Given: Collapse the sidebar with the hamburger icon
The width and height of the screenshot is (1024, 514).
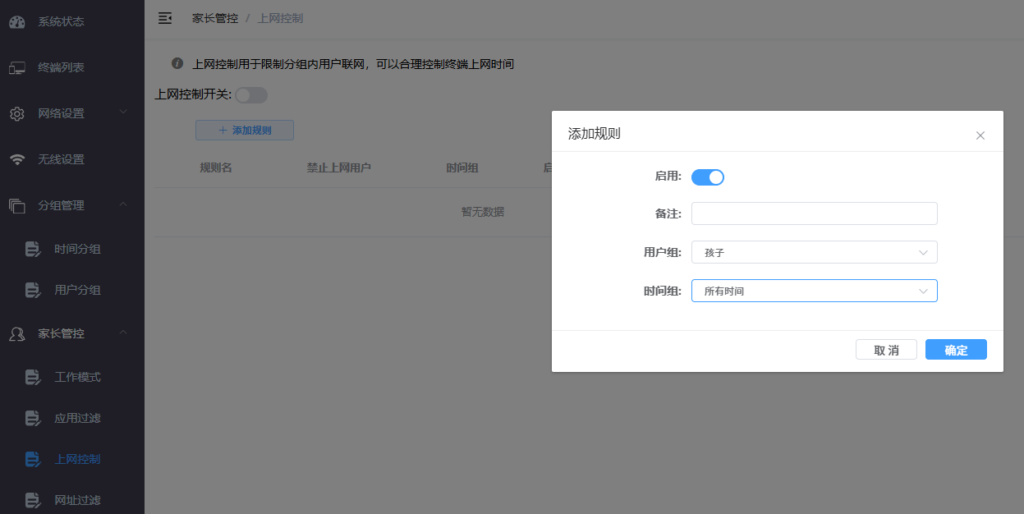Looking at the screenshot, I should (x=165, y=18).
